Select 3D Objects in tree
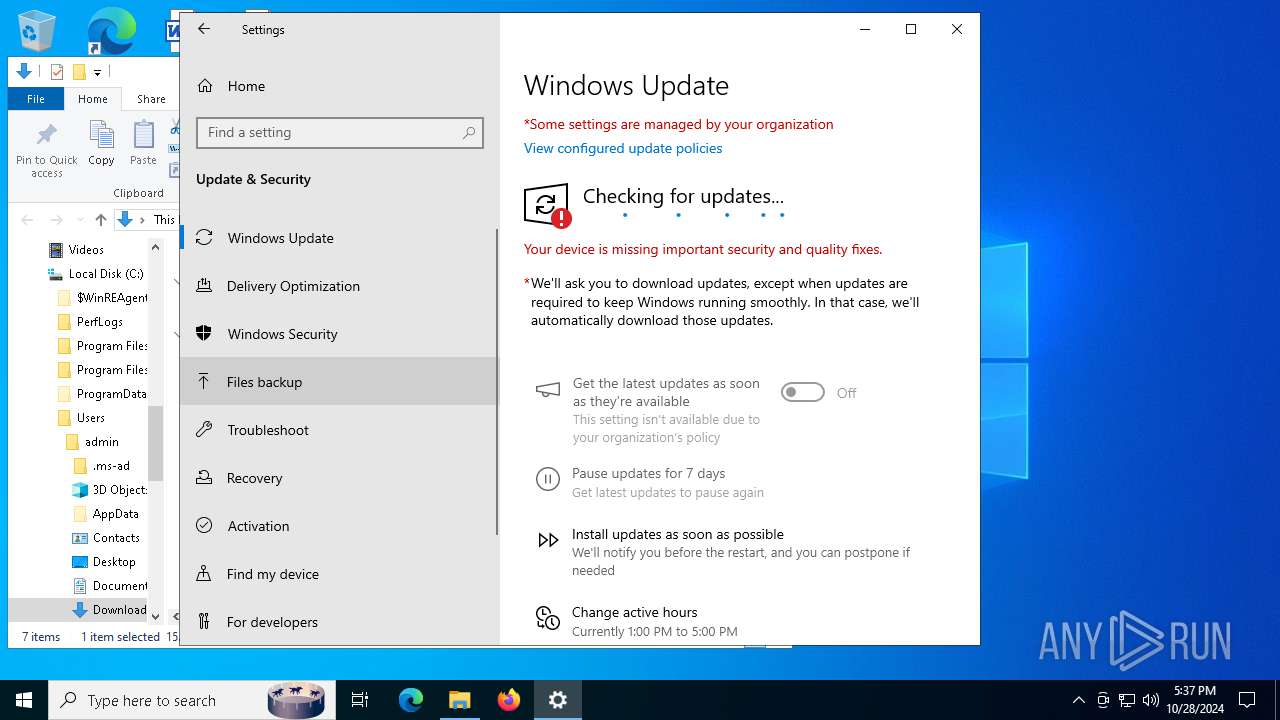Screen dimensions: 1280x720 click(110, 490)
